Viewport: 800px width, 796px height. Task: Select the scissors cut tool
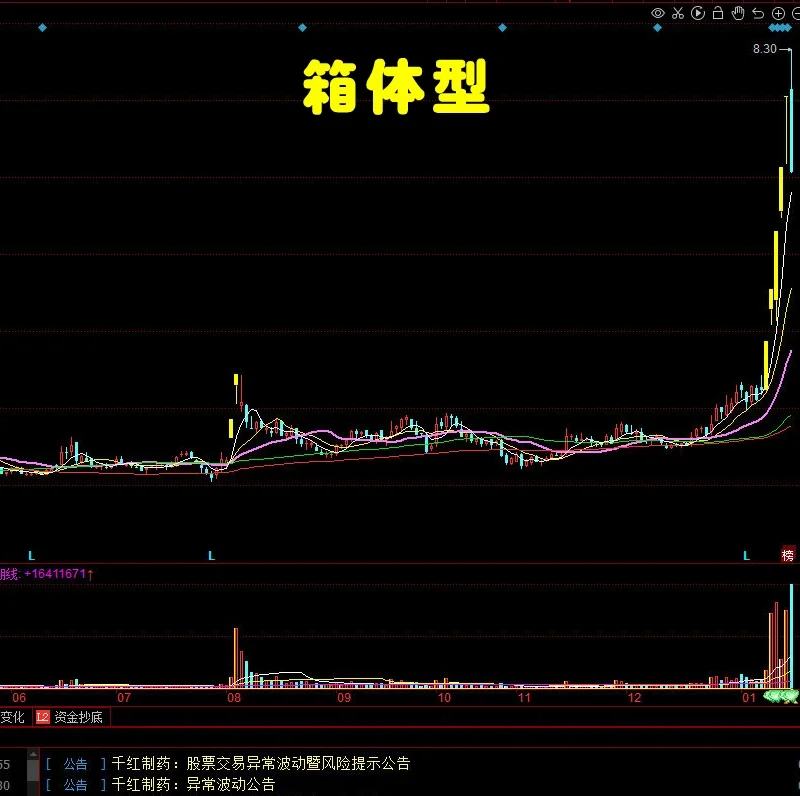(678, 13)
